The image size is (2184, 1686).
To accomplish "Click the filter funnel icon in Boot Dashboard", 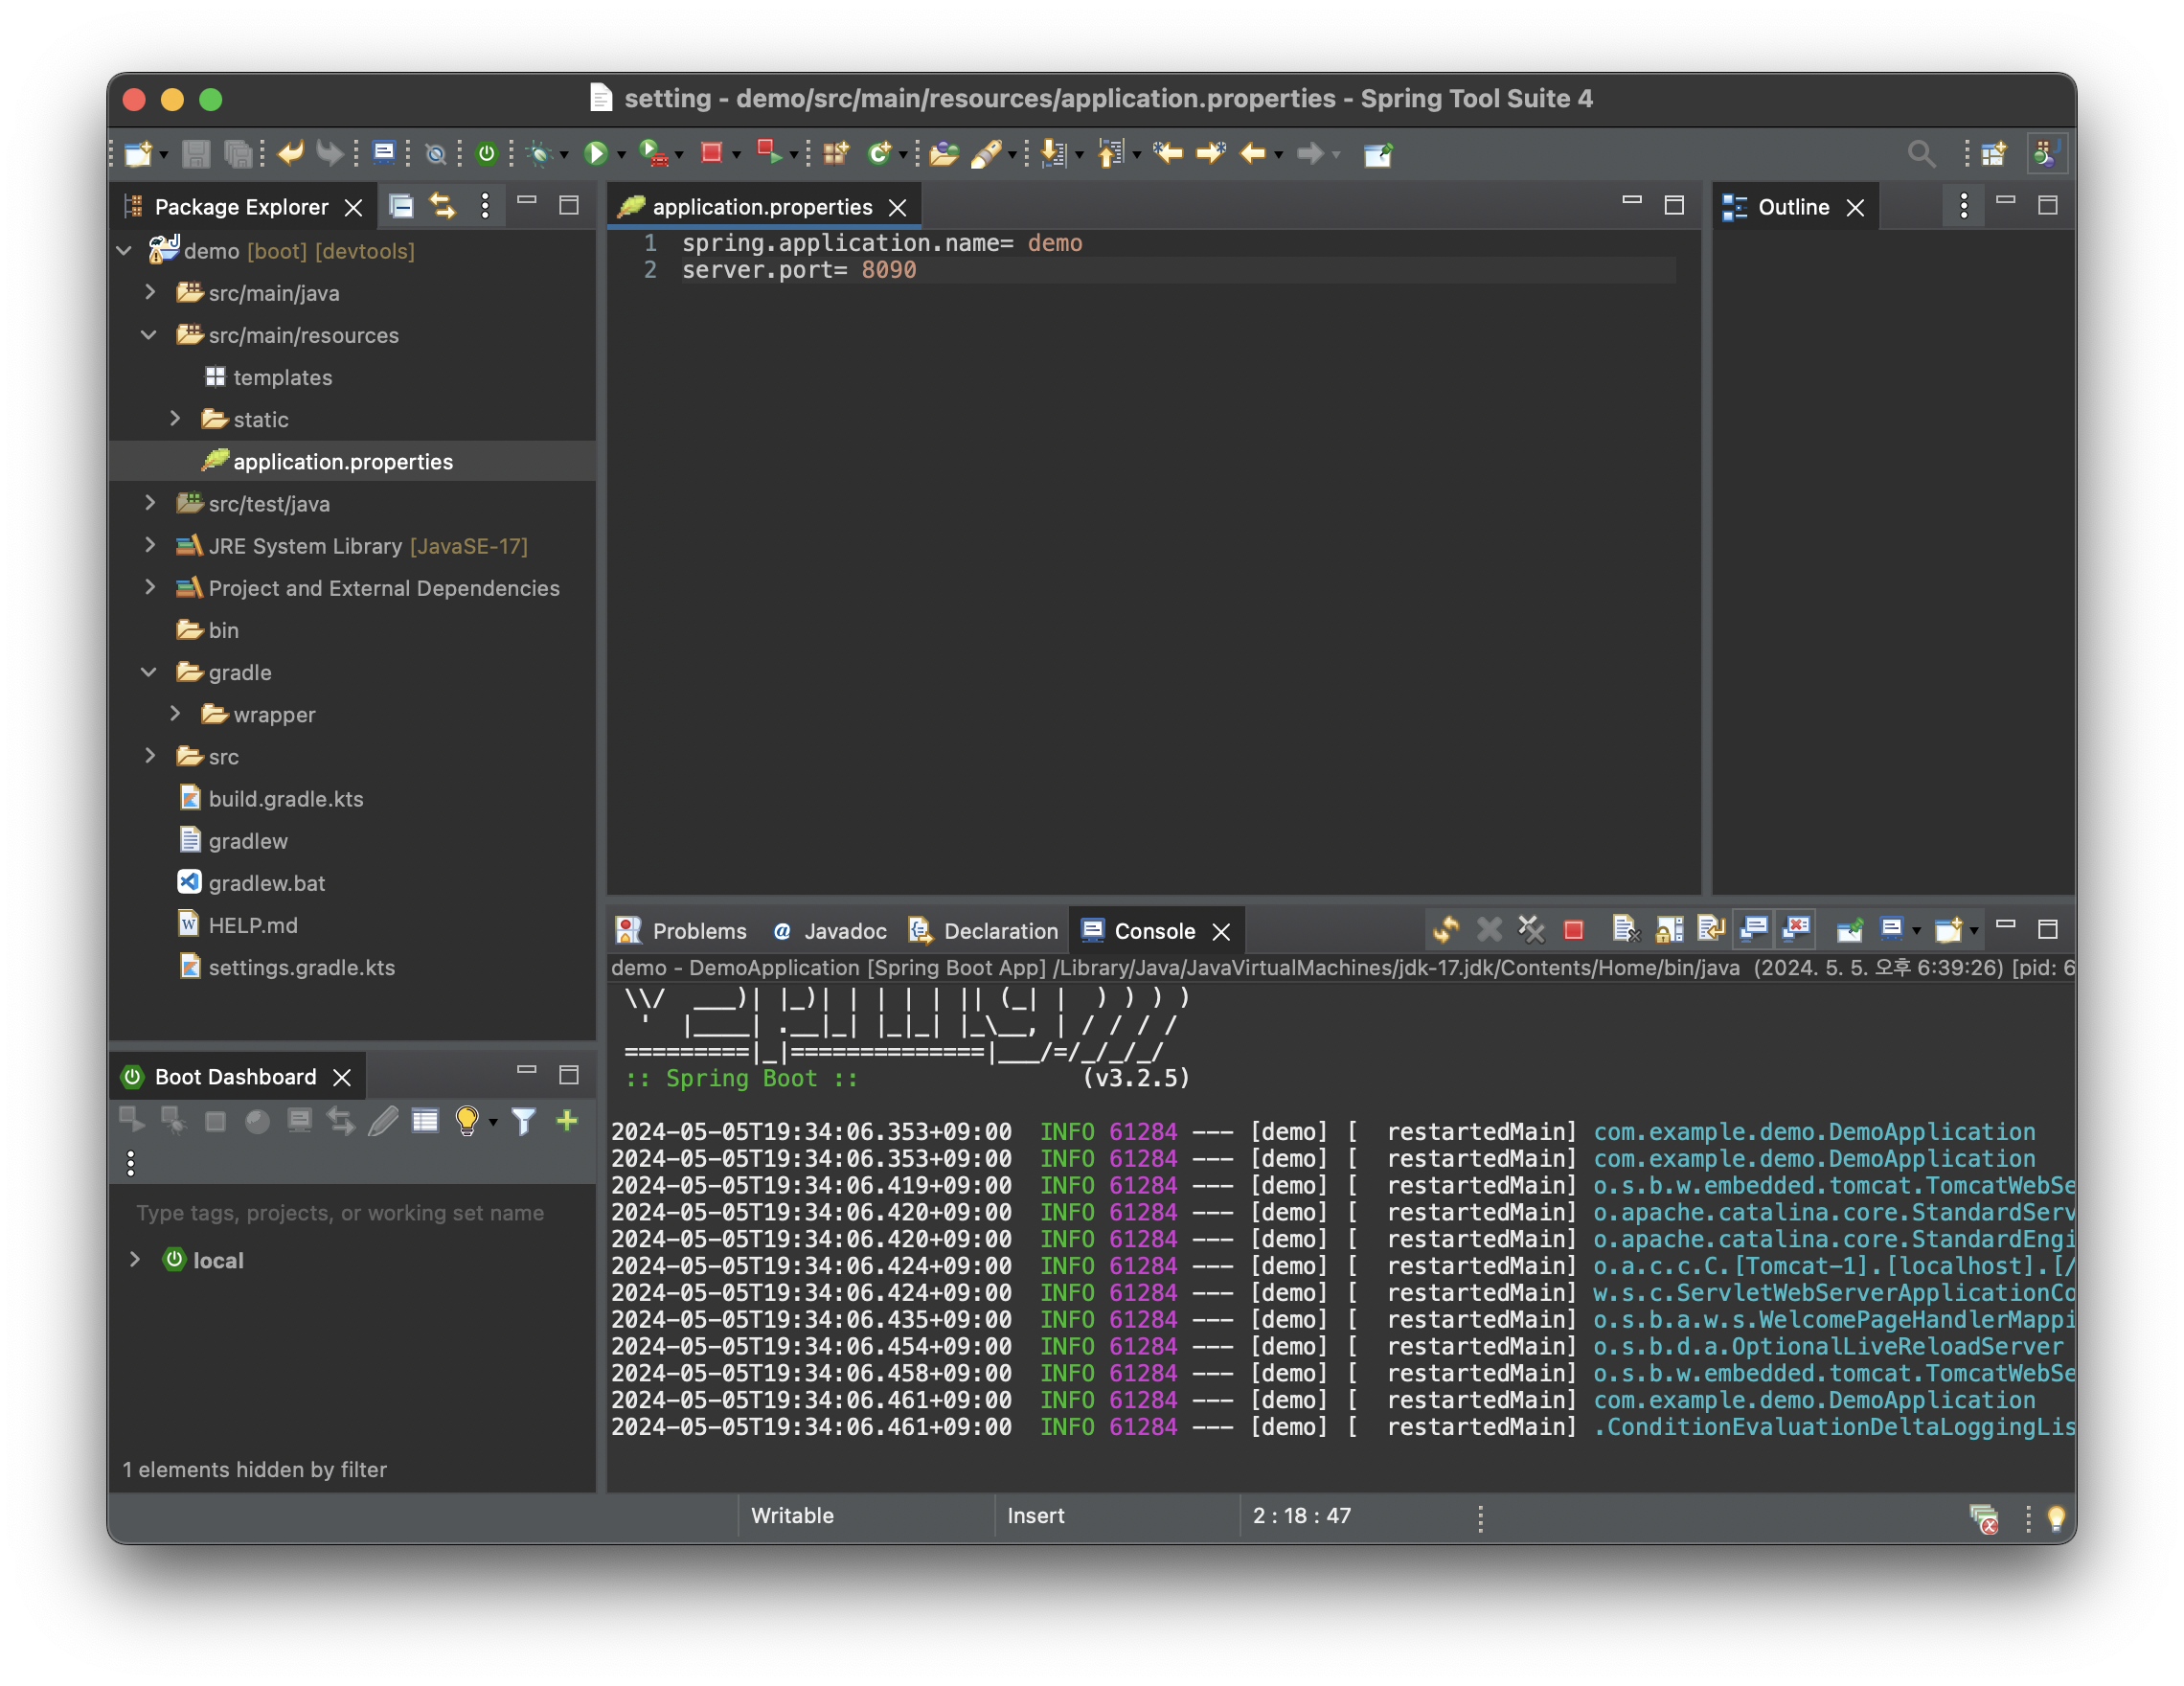I will pos(523,1121).
